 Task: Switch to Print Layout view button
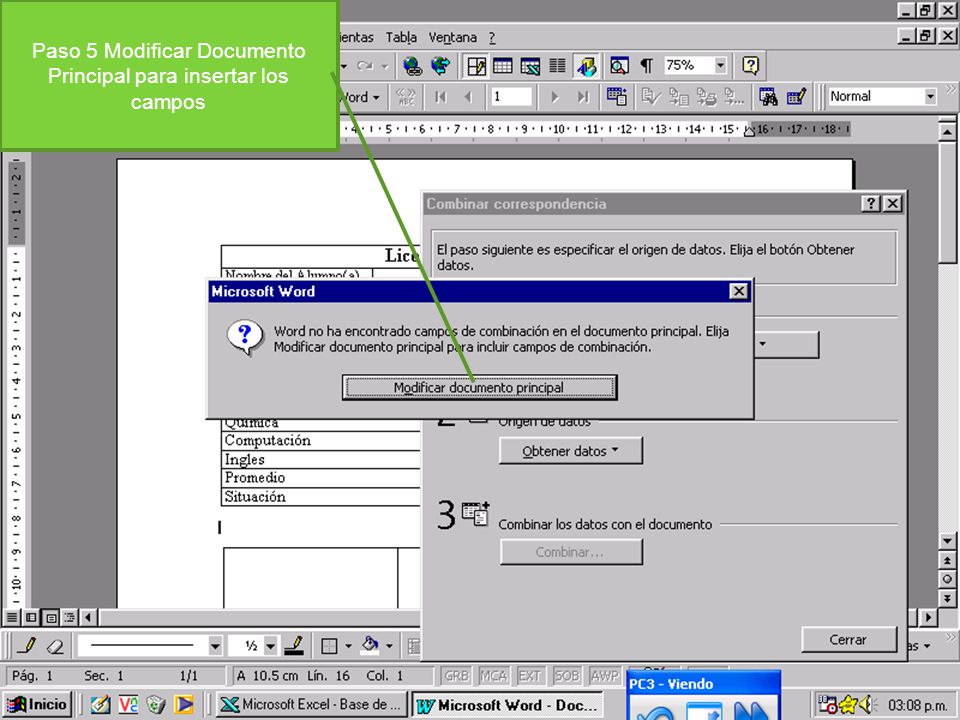click(51, 617)
